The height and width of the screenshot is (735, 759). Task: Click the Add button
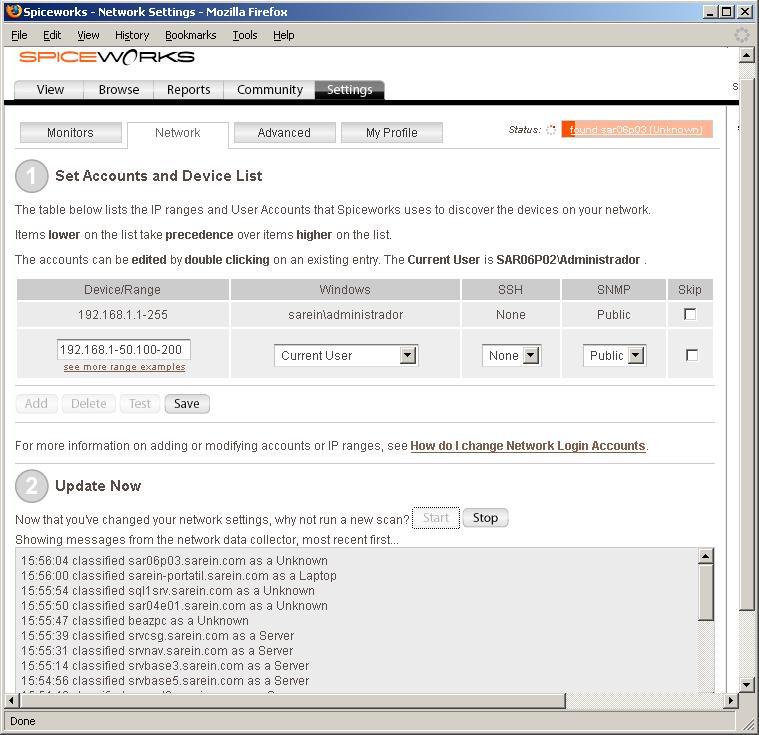(36, 404)
